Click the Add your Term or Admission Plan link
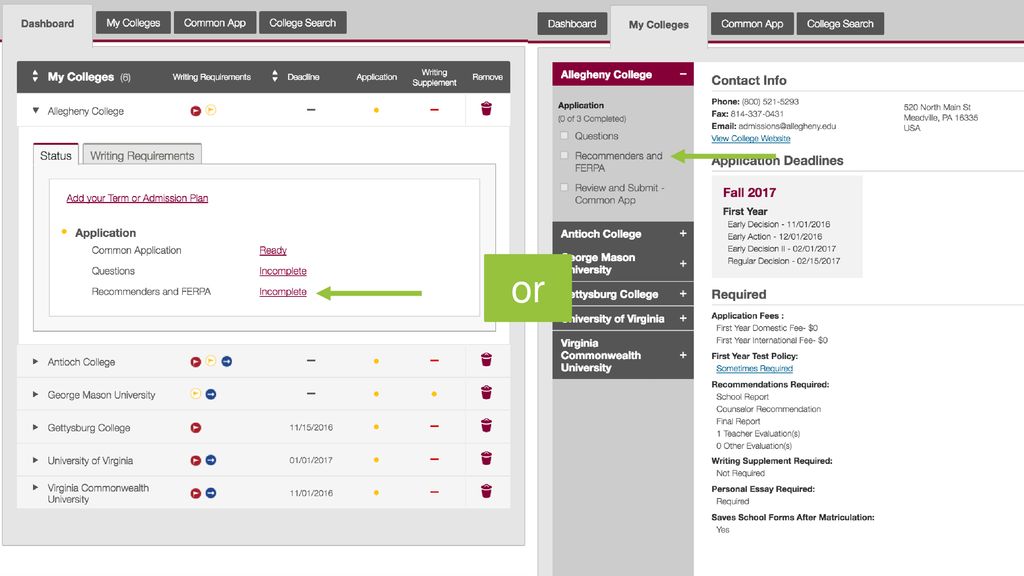 coord(137,198)
